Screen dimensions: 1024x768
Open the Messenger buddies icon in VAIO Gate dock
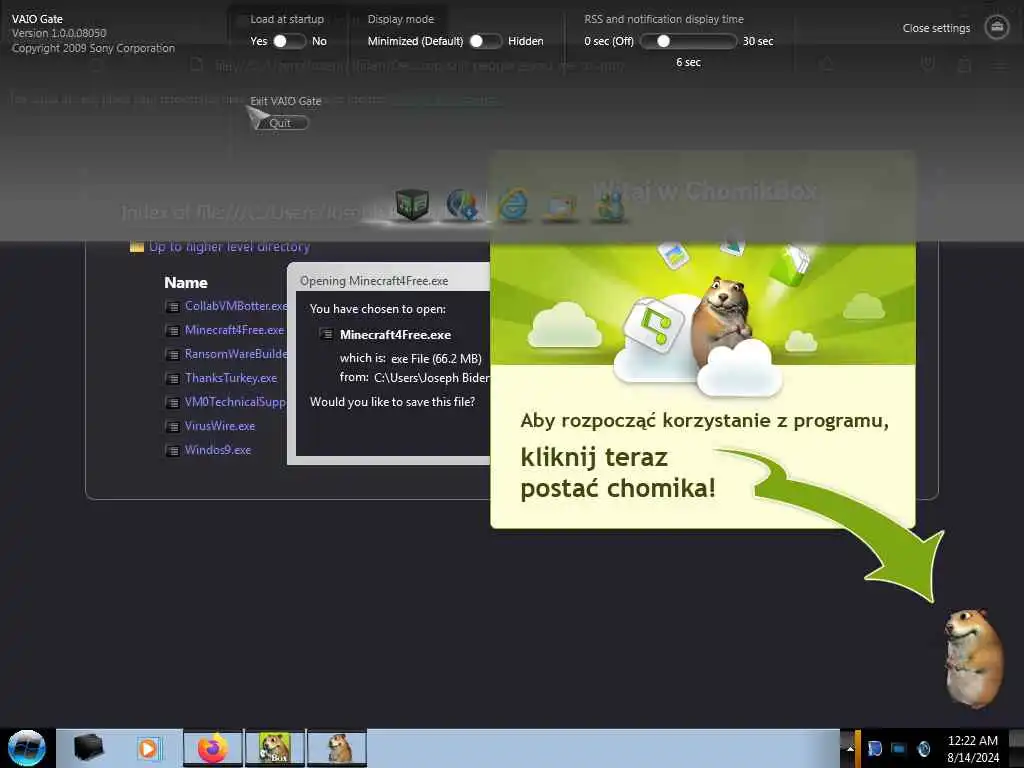coord(609,206)
